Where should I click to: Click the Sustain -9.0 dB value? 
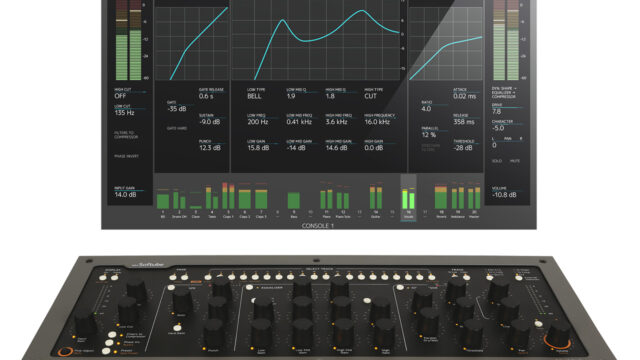click(x=209, y=122)
